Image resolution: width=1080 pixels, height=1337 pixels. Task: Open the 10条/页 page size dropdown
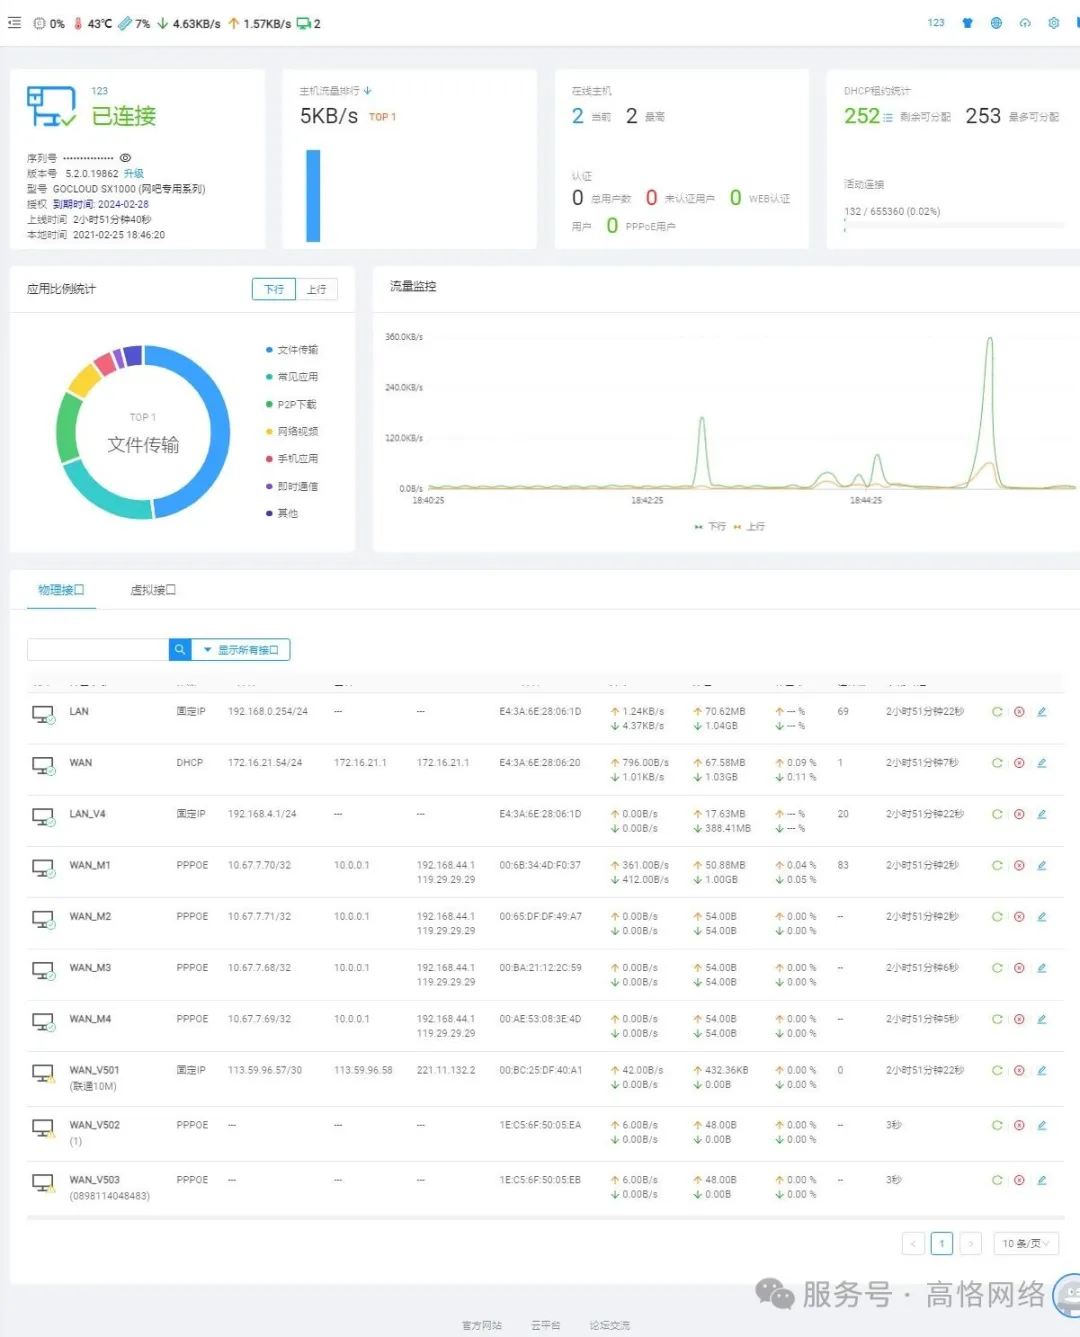coord(1025,1244)
